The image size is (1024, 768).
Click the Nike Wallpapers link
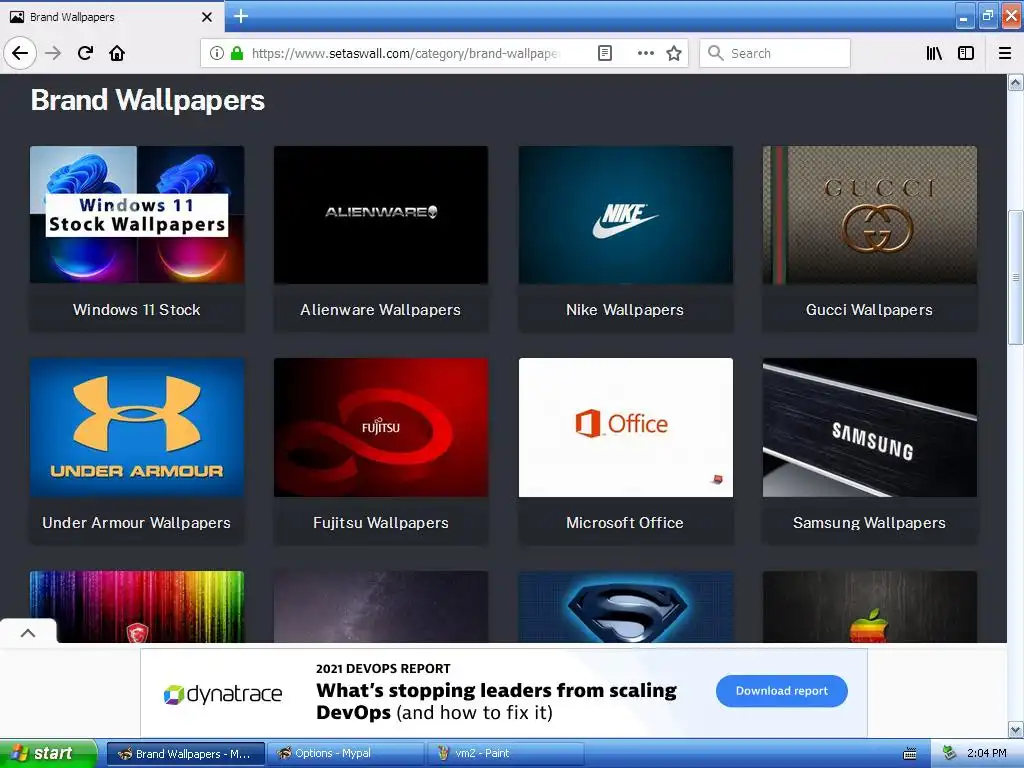point(625,310)
